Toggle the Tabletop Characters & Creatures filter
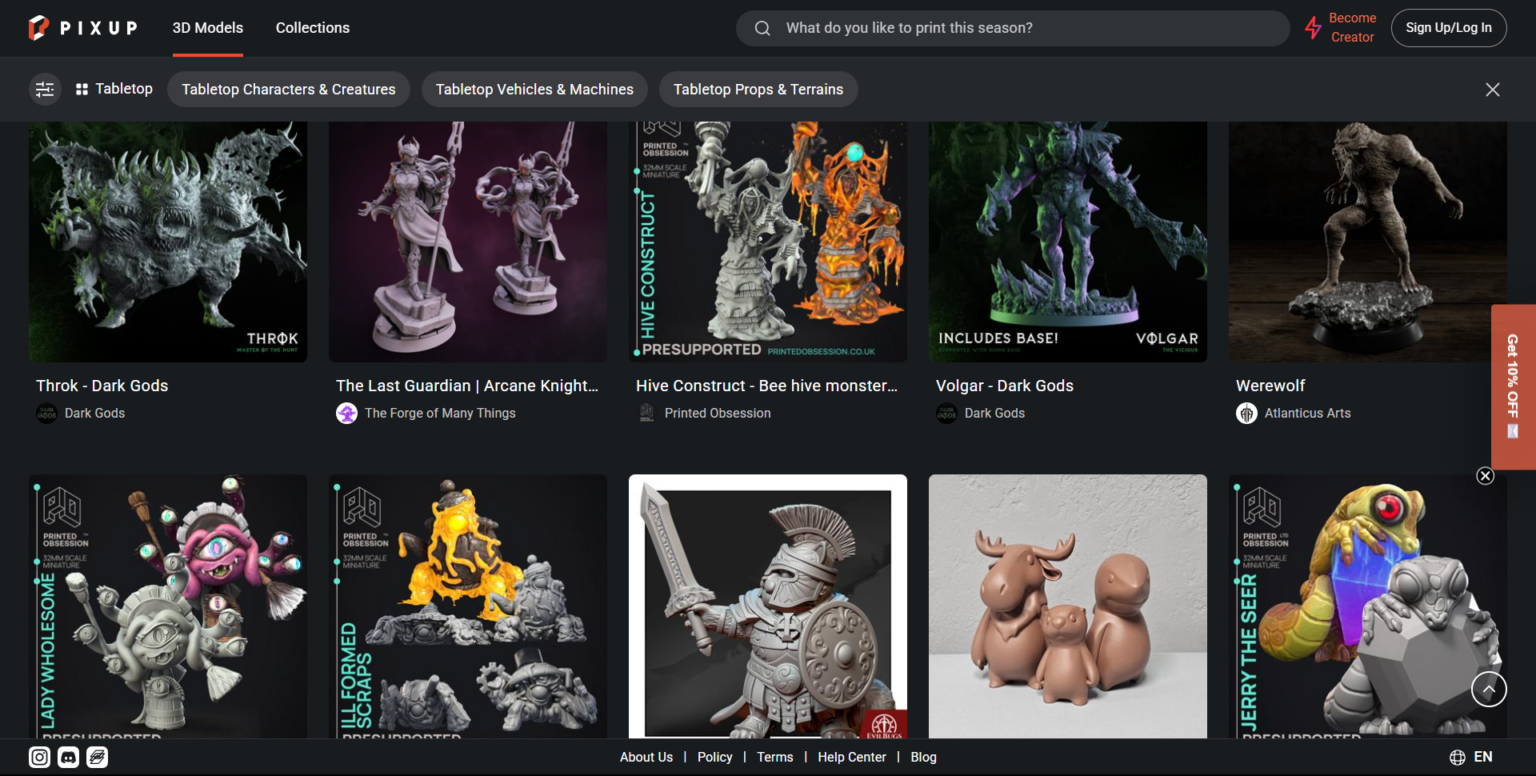This screenshot has width=1536, height=776. [288, 89]
